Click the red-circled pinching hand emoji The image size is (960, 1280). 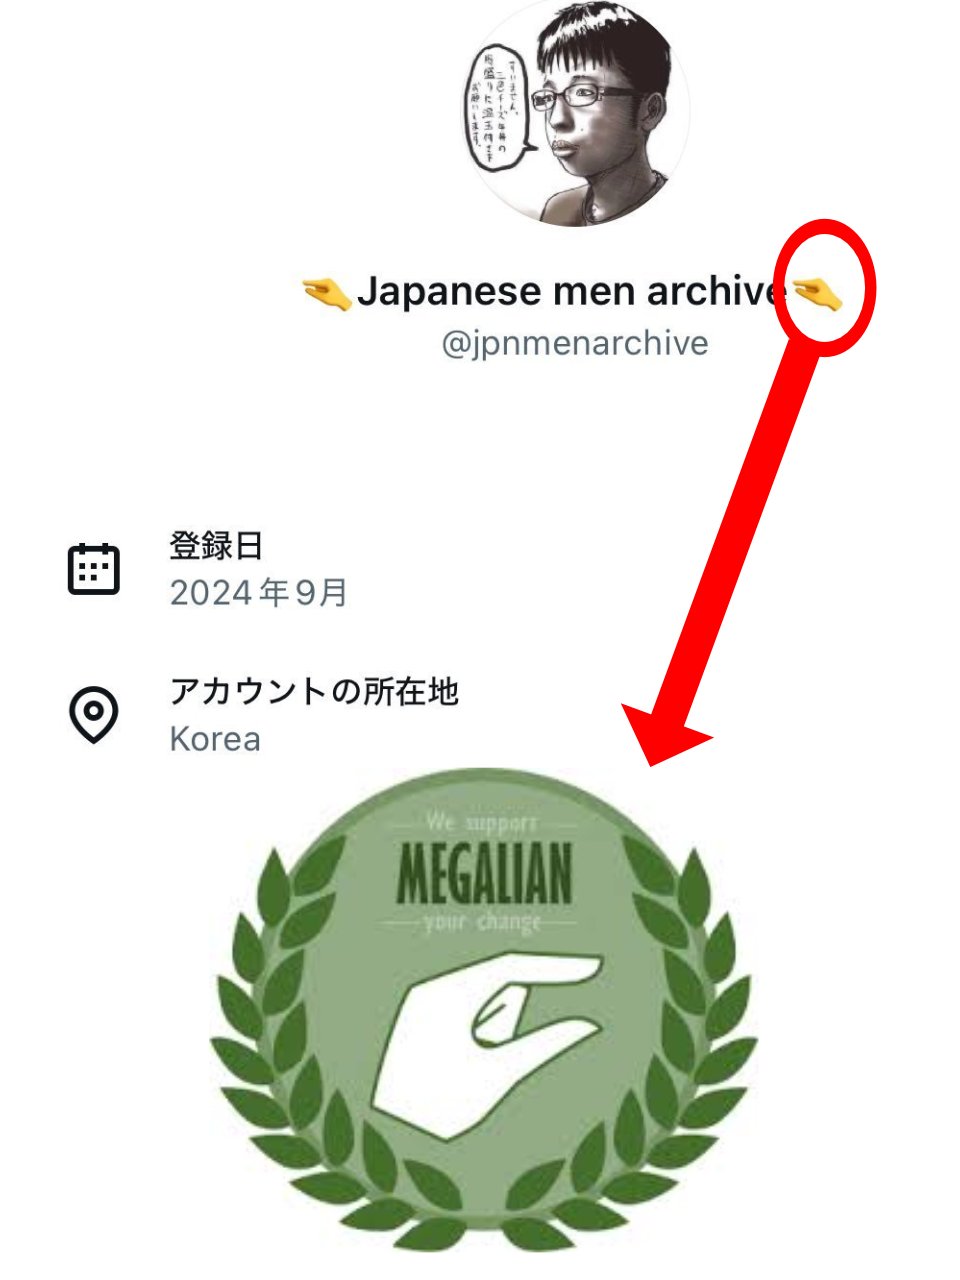pyautogui.click(x=817, y=293)
